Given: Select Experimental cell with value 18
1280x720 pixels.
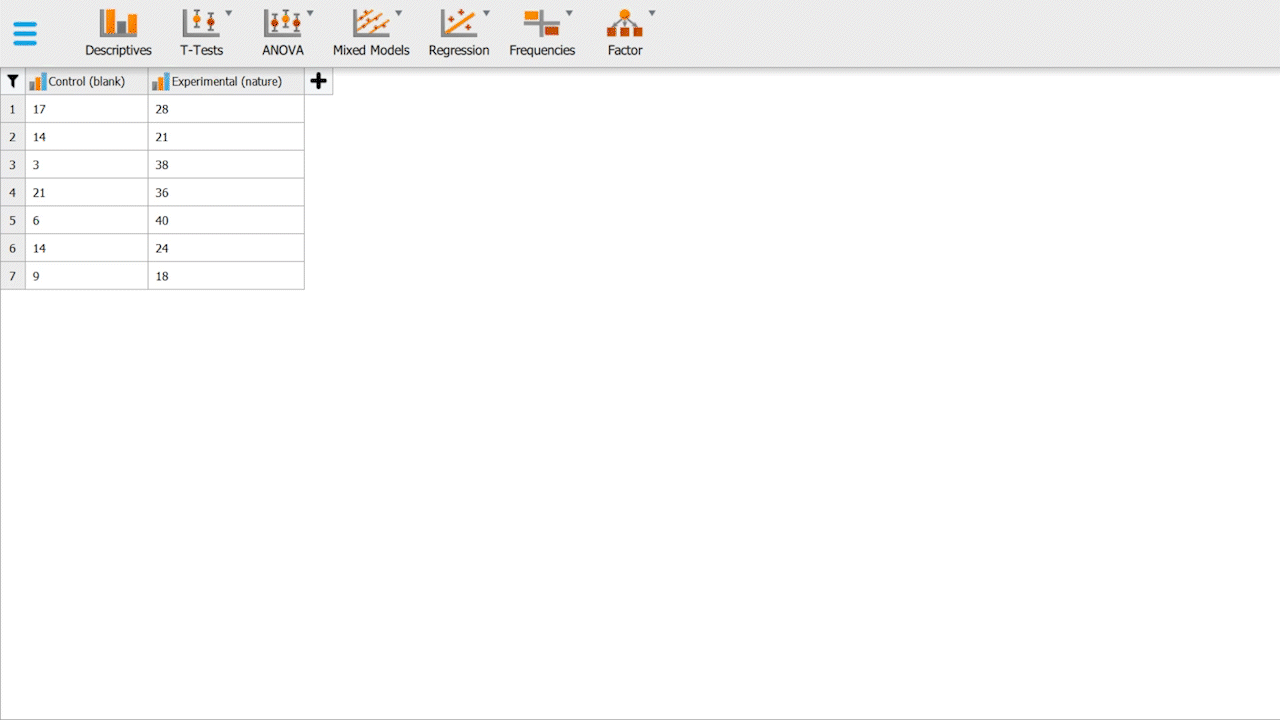Looking at the screenshot, I should [226, 276].
